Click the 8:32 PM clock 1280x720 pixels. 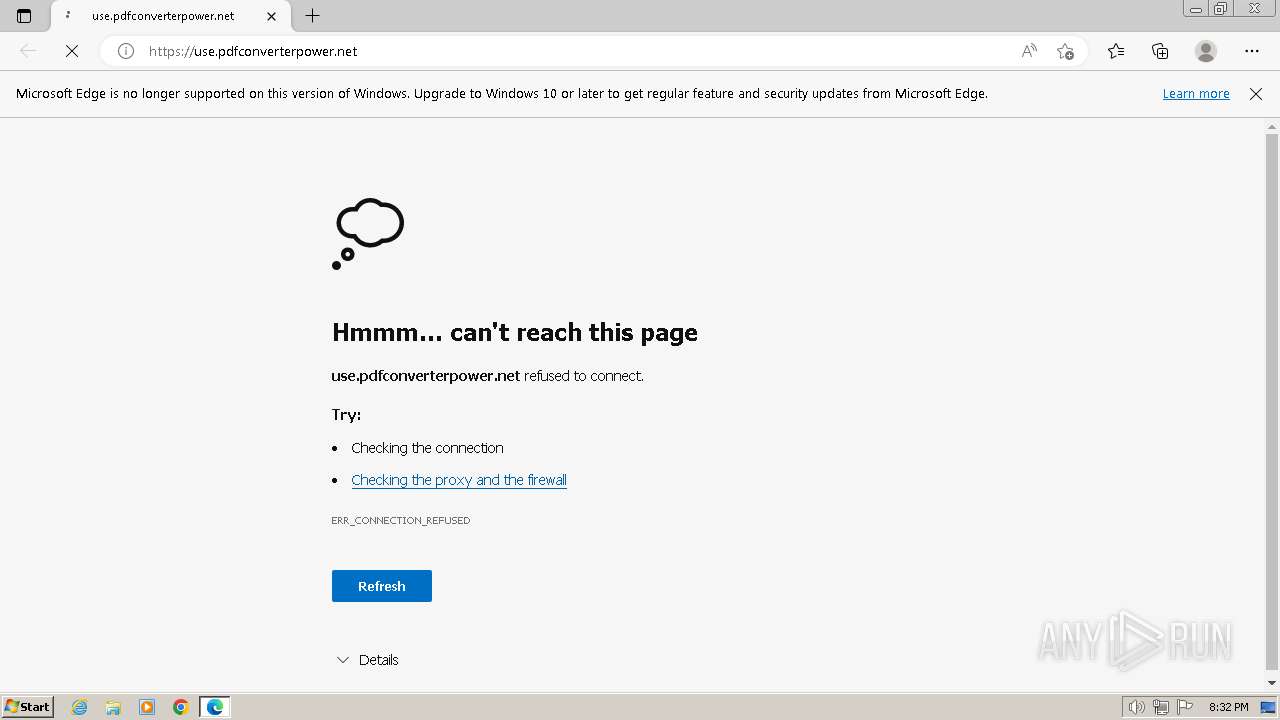point(1228,707)
